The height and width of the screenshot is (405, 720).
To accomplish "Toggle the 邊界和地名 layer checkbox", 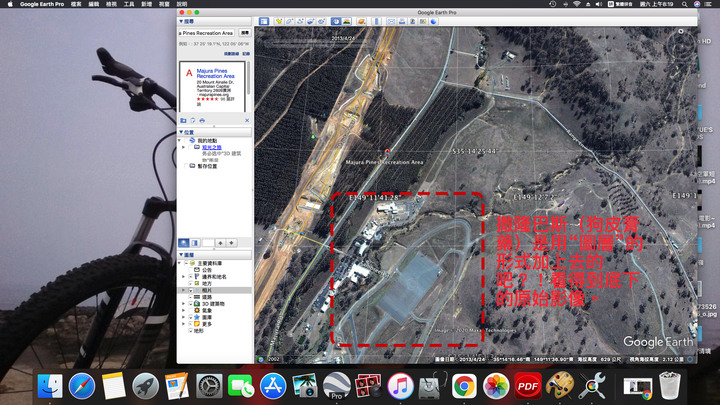I will click(x=191, y=276).
